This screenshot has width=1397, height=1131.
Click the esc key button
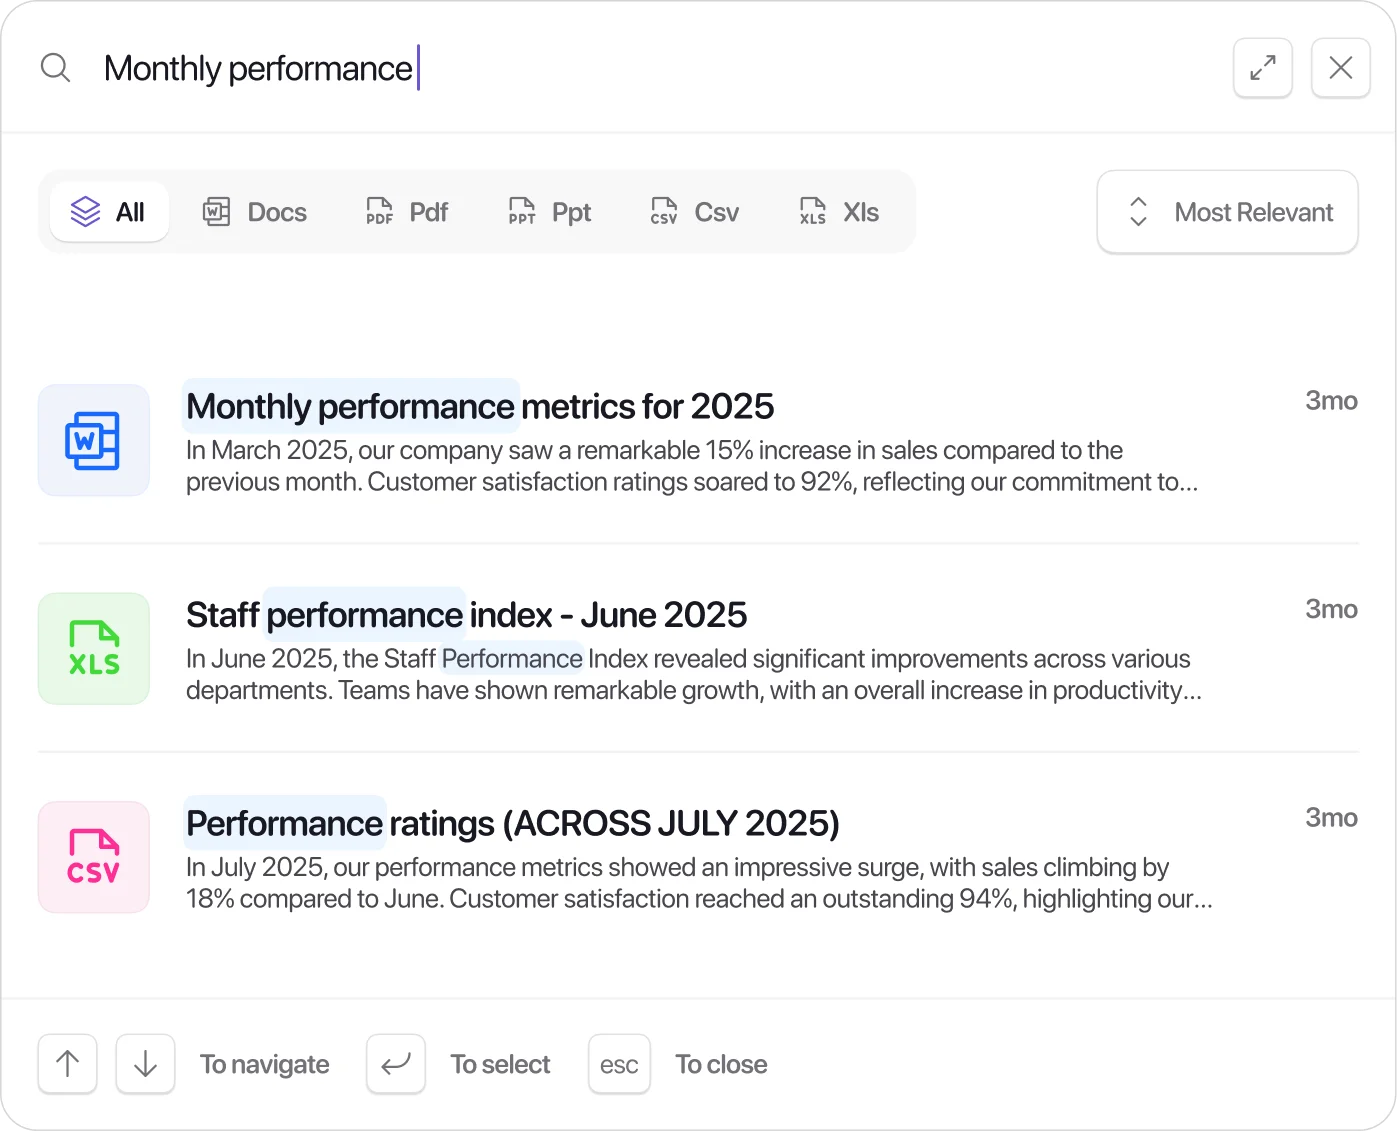[x=619, y=1064]
